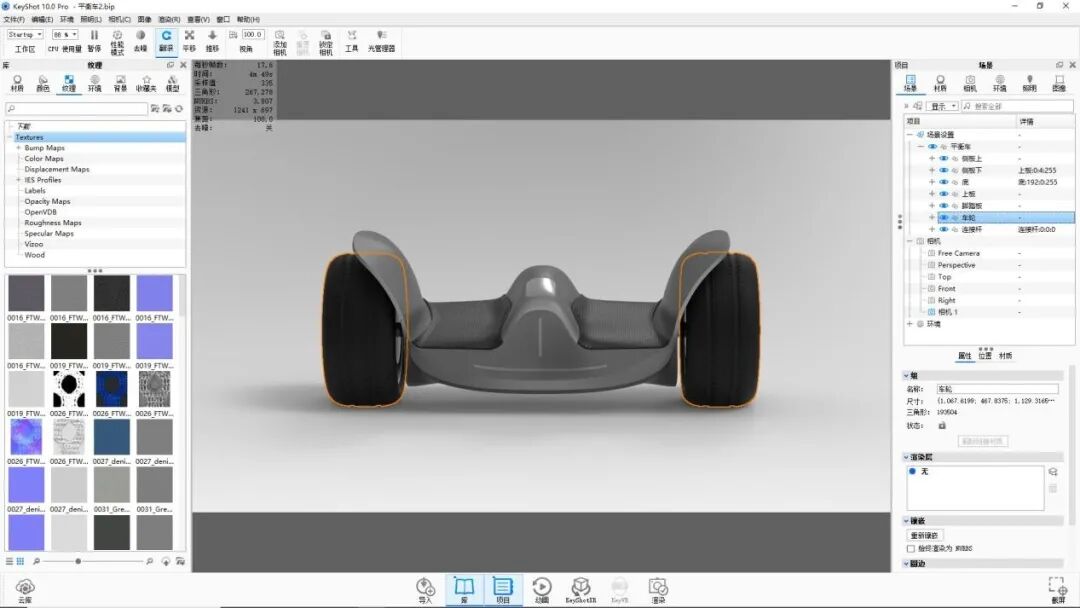
Task: Toggle visibility eye for 底
Action: coord(944,182)
